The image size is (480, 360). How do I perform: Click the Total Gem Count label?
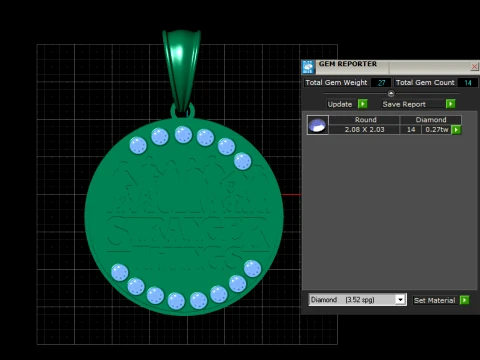click(425, 82)
